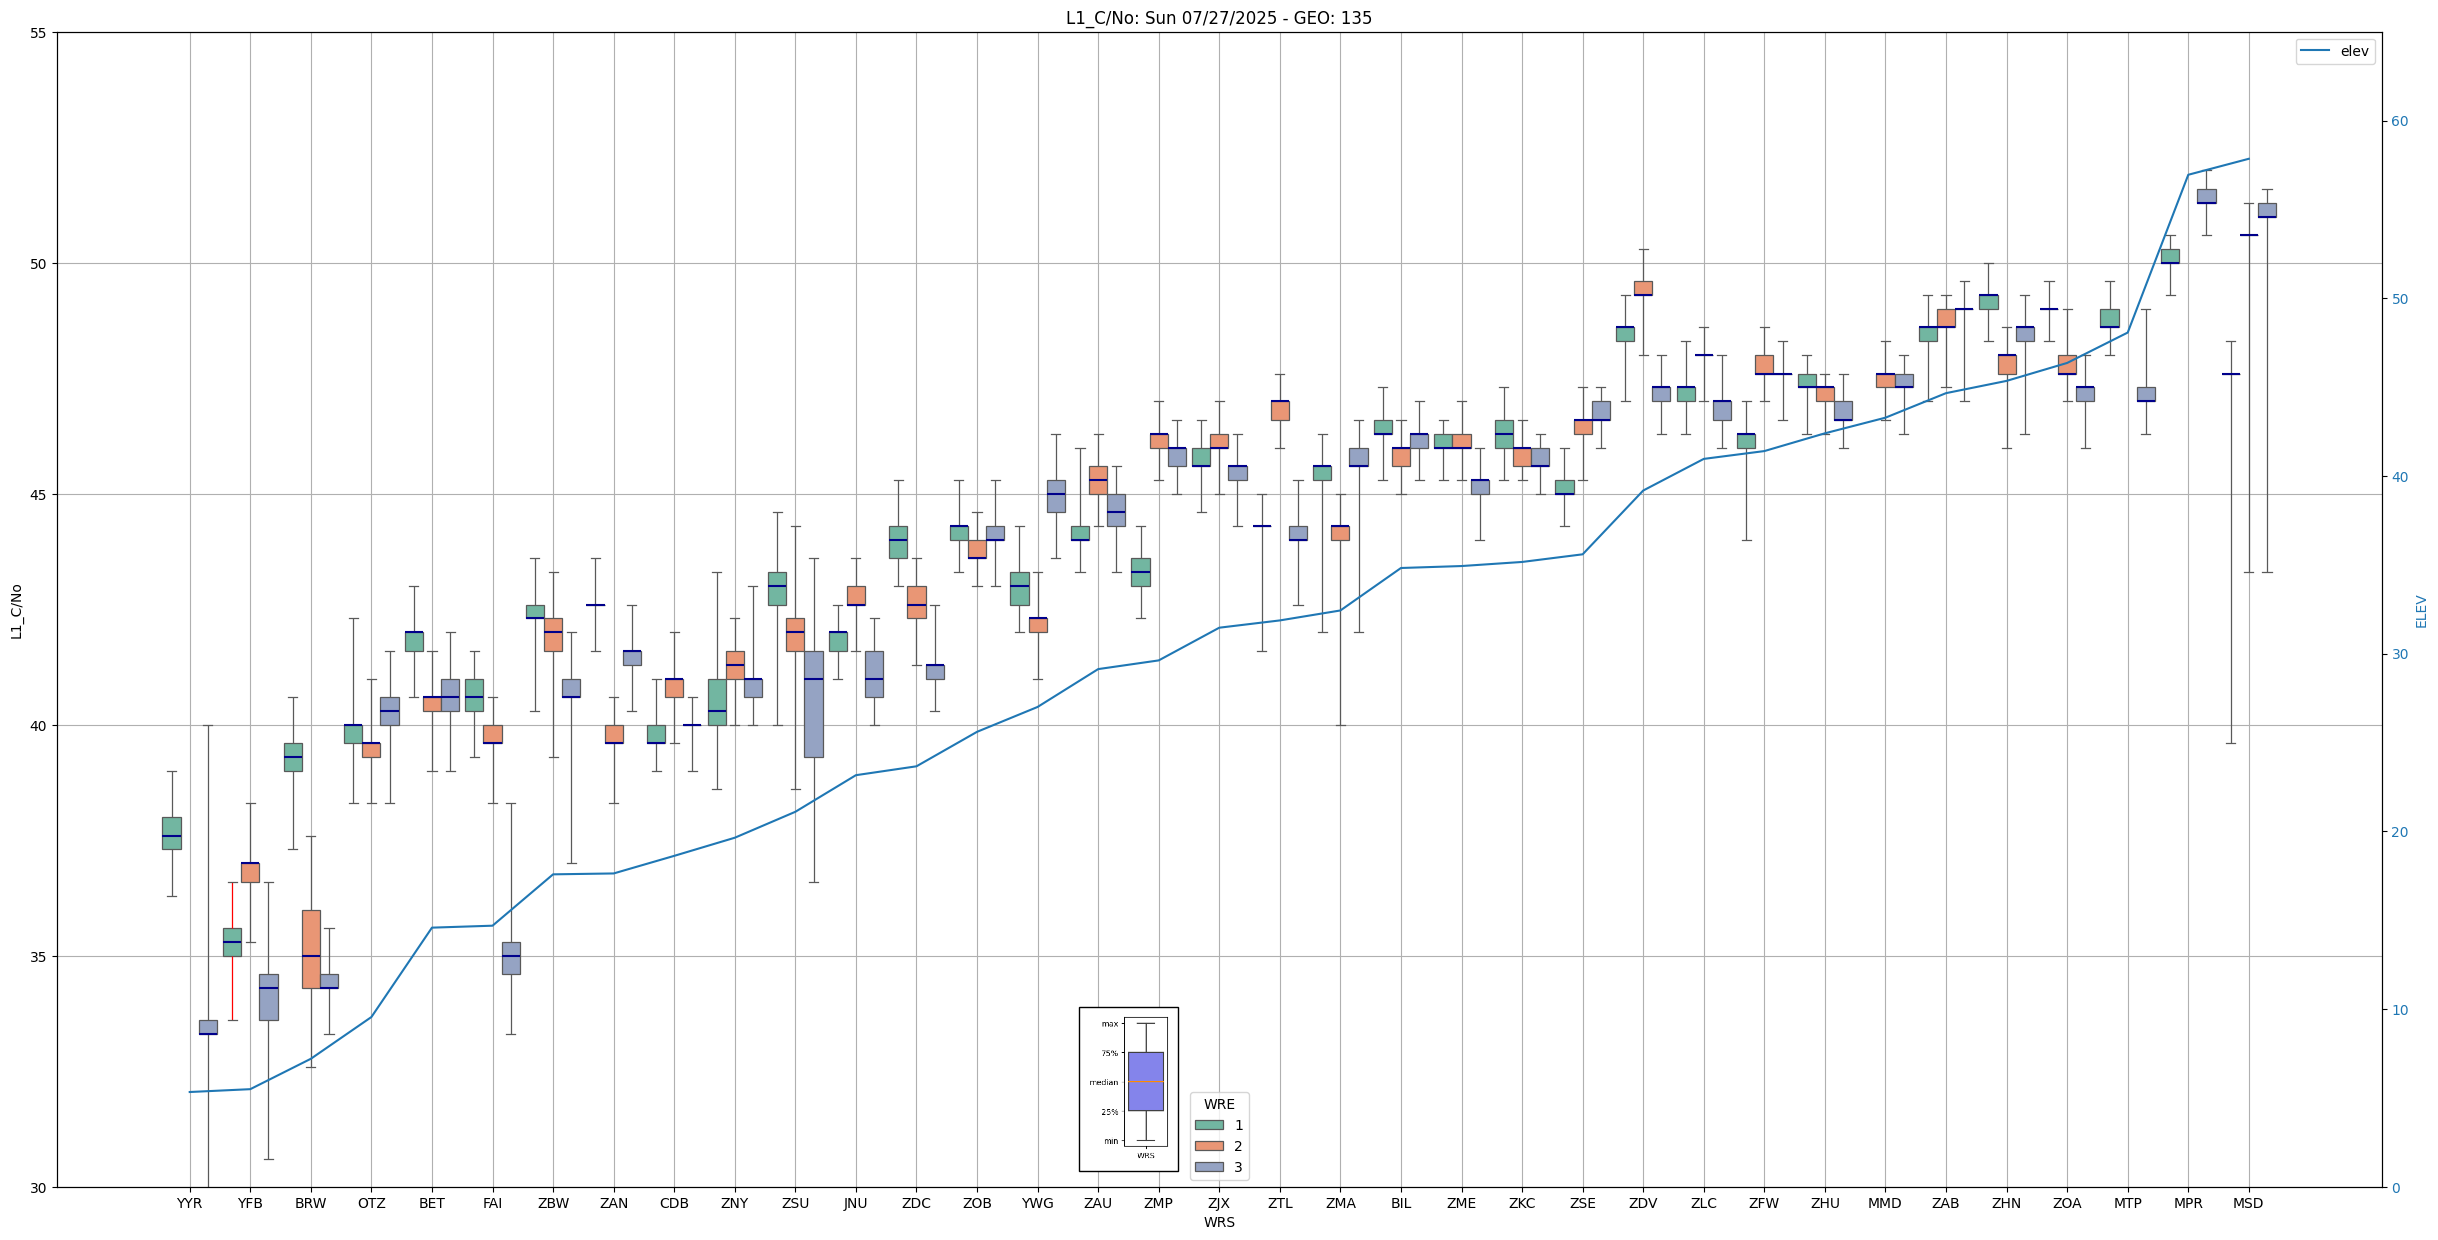Click the red-whiskered green box at YFB
The height and width of the screenshot is (1240, 2438).
coord(232,942)
